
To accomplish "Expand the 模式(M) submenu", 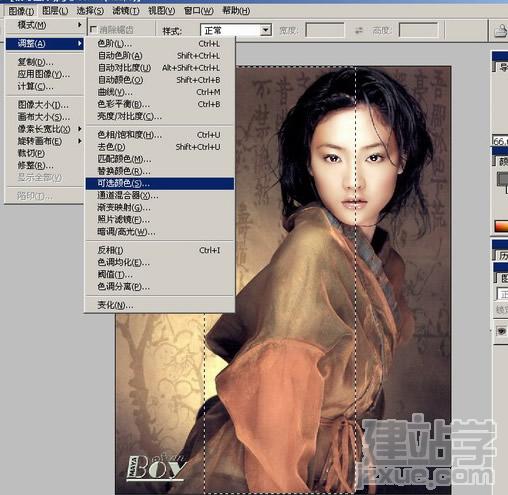I will point(44,25).
